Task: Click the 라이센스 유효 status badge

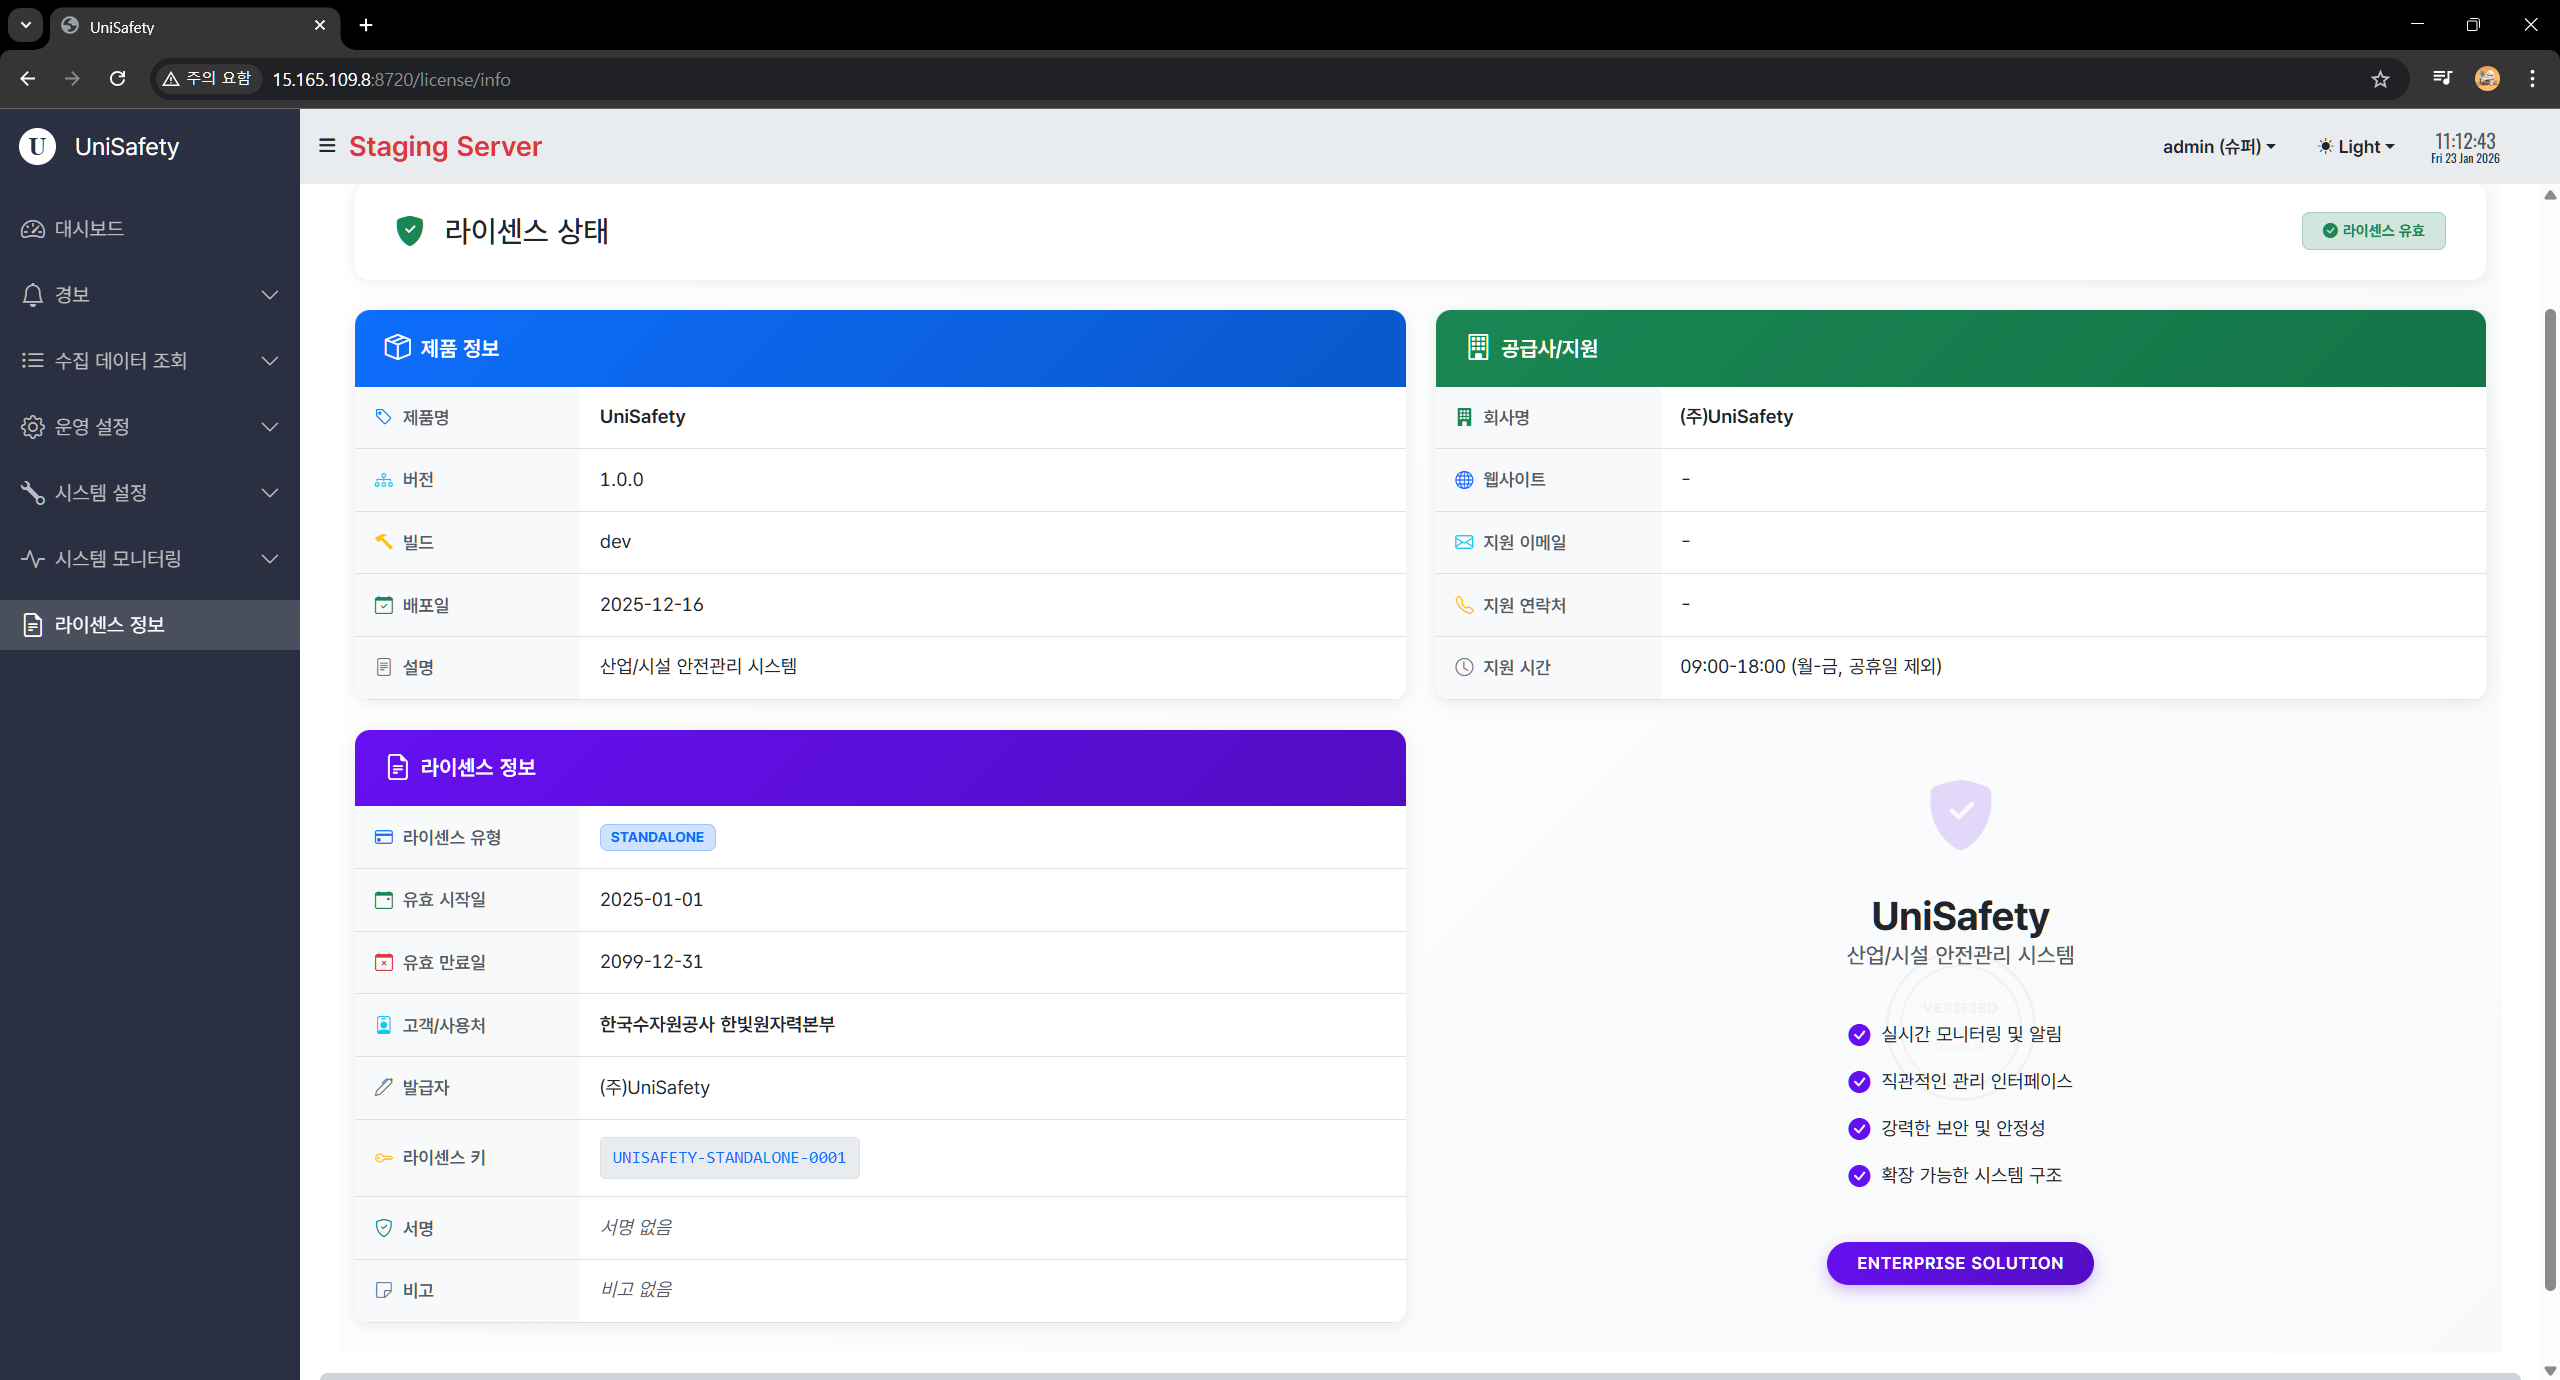Action: 2373,231
